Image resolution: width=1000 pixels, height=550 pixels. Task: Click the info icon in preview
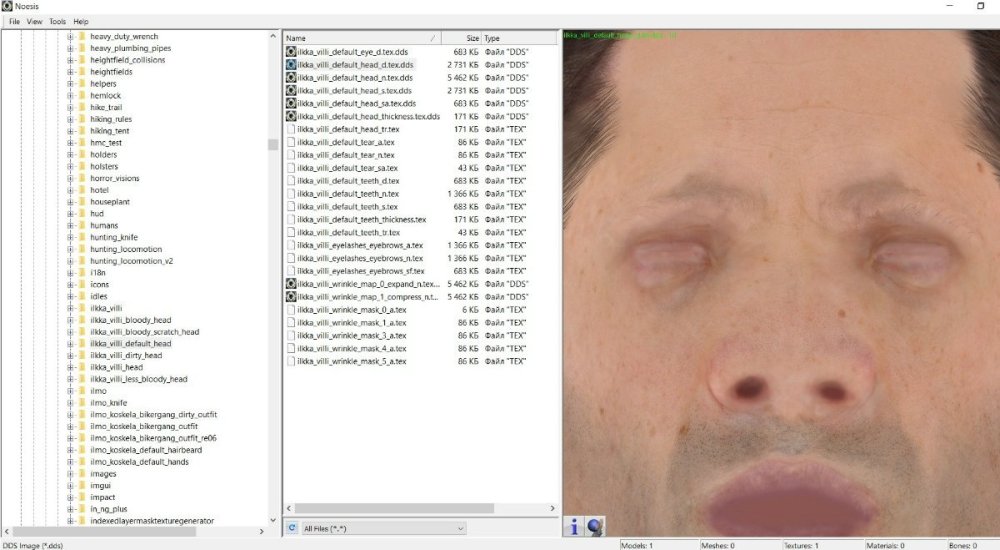point(575,527)
